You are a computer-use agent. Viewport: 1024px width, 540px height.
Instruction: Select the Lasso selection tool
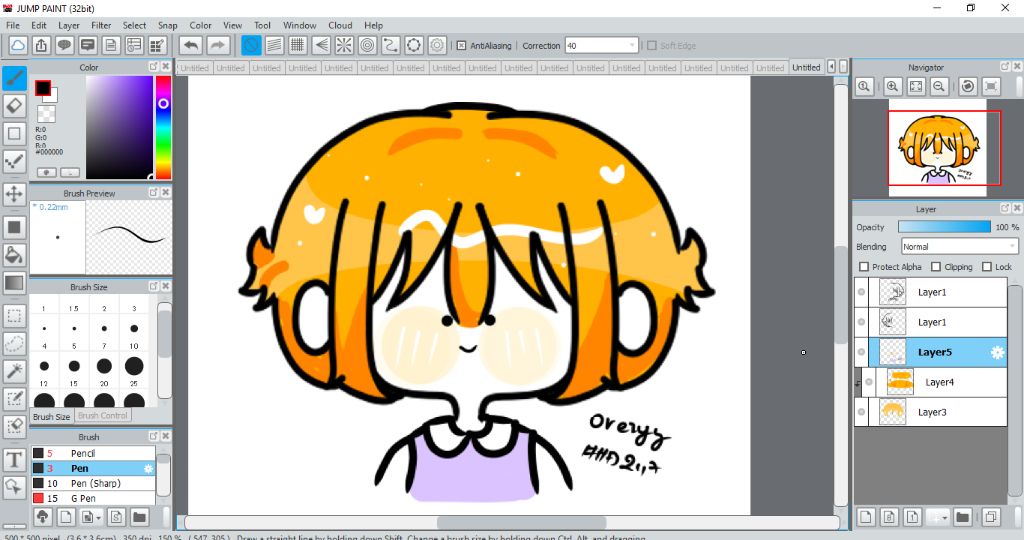point(14,343)
